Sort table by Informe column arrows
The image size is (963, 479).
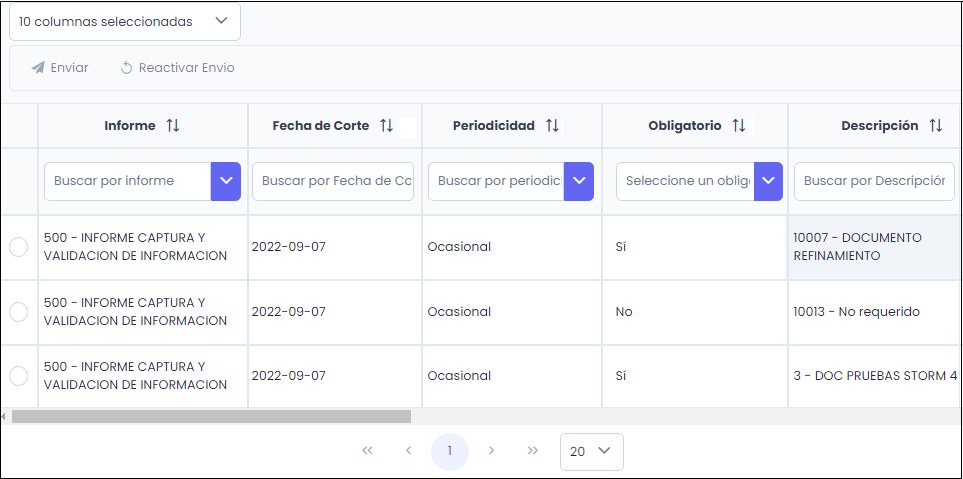173,126
